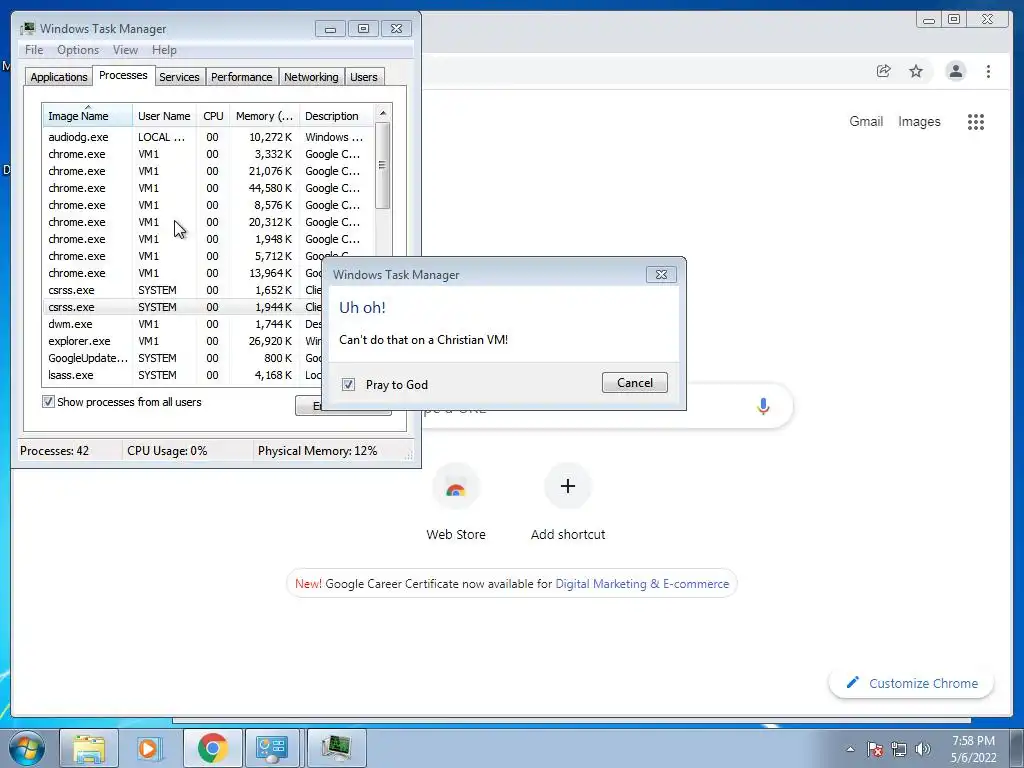
Task: Open Windows Explorer taskbar icon
Action: 89,748
